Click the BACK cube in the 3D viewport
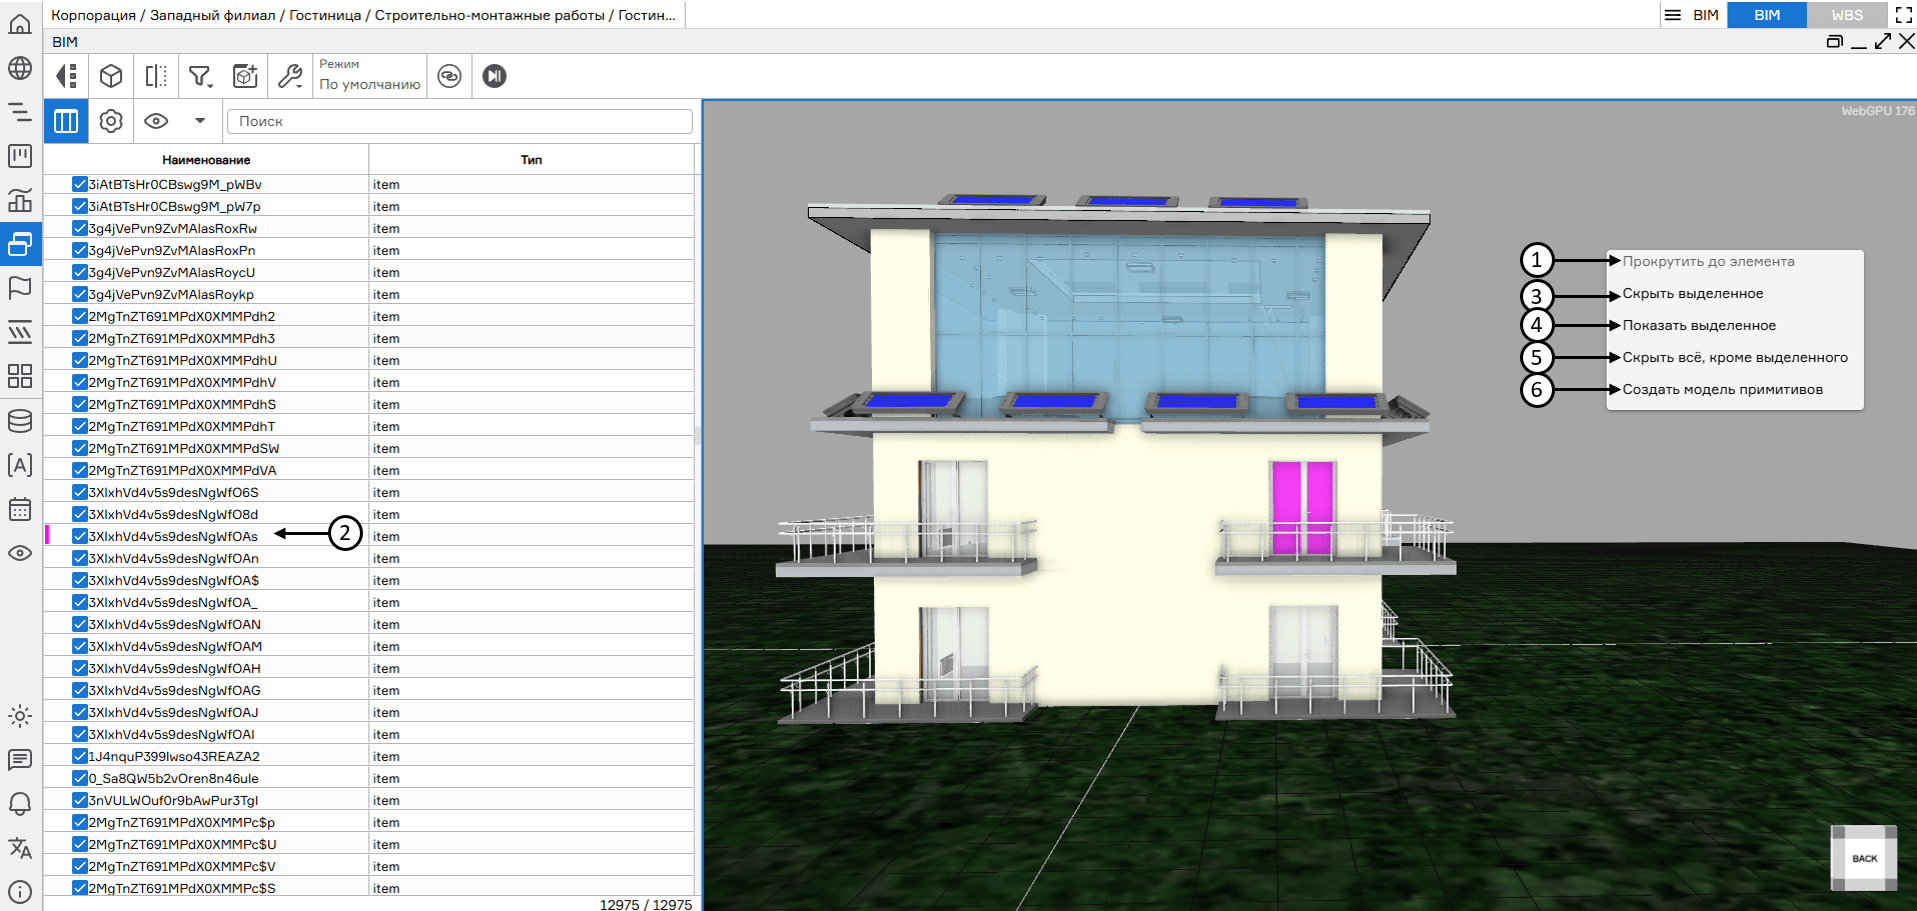This screenshot has height=911, width=1917. (1863, 858)
